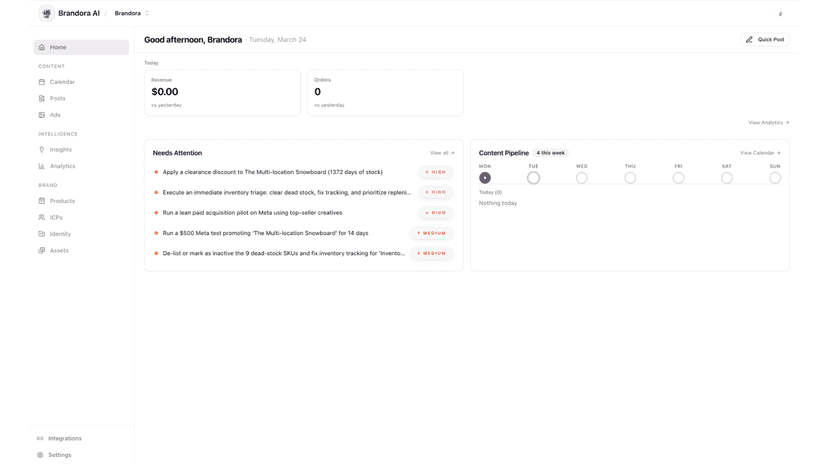This screenshot has height=466, width=828.
Task: Open ICPs section
Action: (81, 217)
